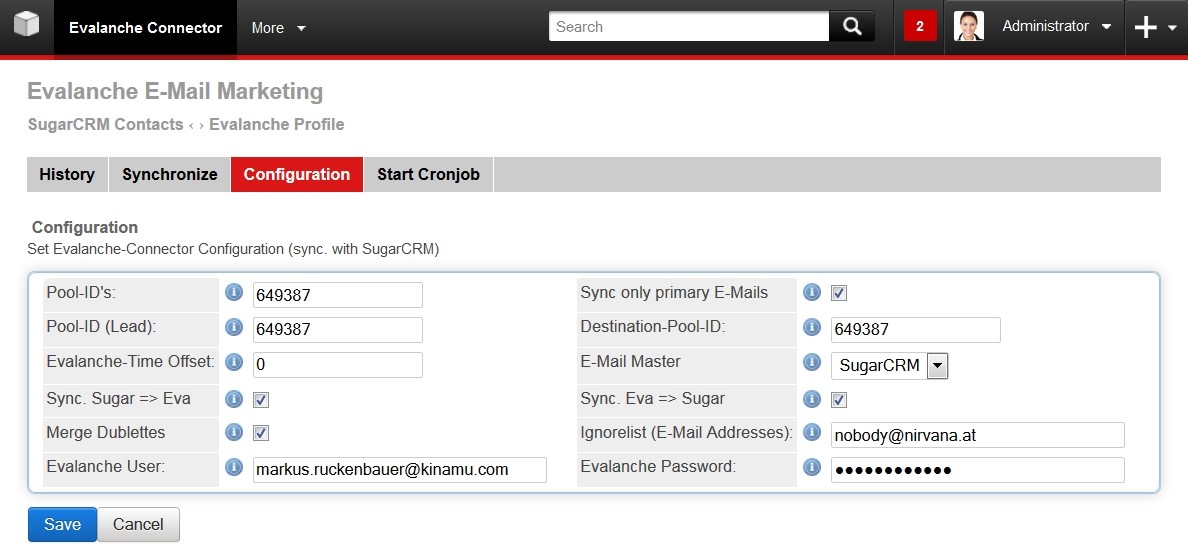Open the Start Cronjob tab
This screenshot has height=553, width=1188.
429,174
